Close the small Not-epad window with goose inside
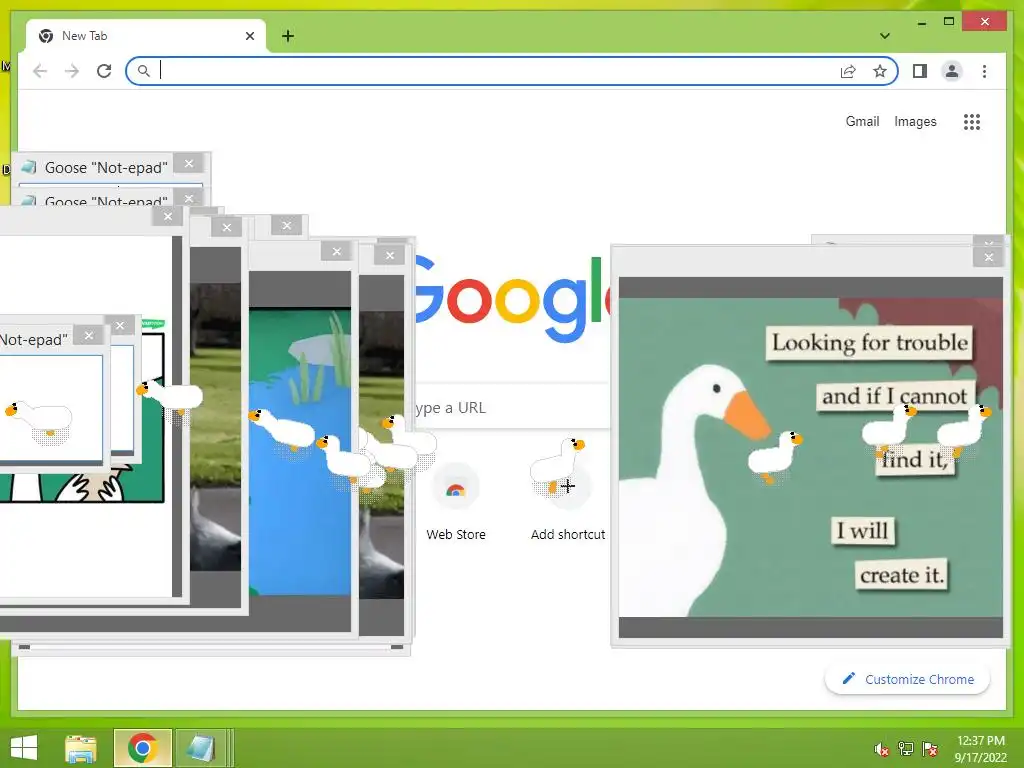Image resolution: width=1024 pixels, height=768 pixels. pyautogui.click(x=89, y=336)
